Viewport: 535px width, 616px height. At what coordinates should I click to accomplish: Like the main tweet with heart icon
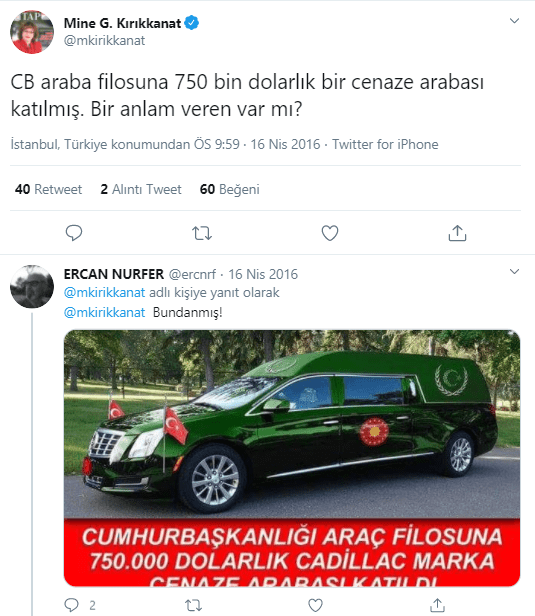click(330, 233)
